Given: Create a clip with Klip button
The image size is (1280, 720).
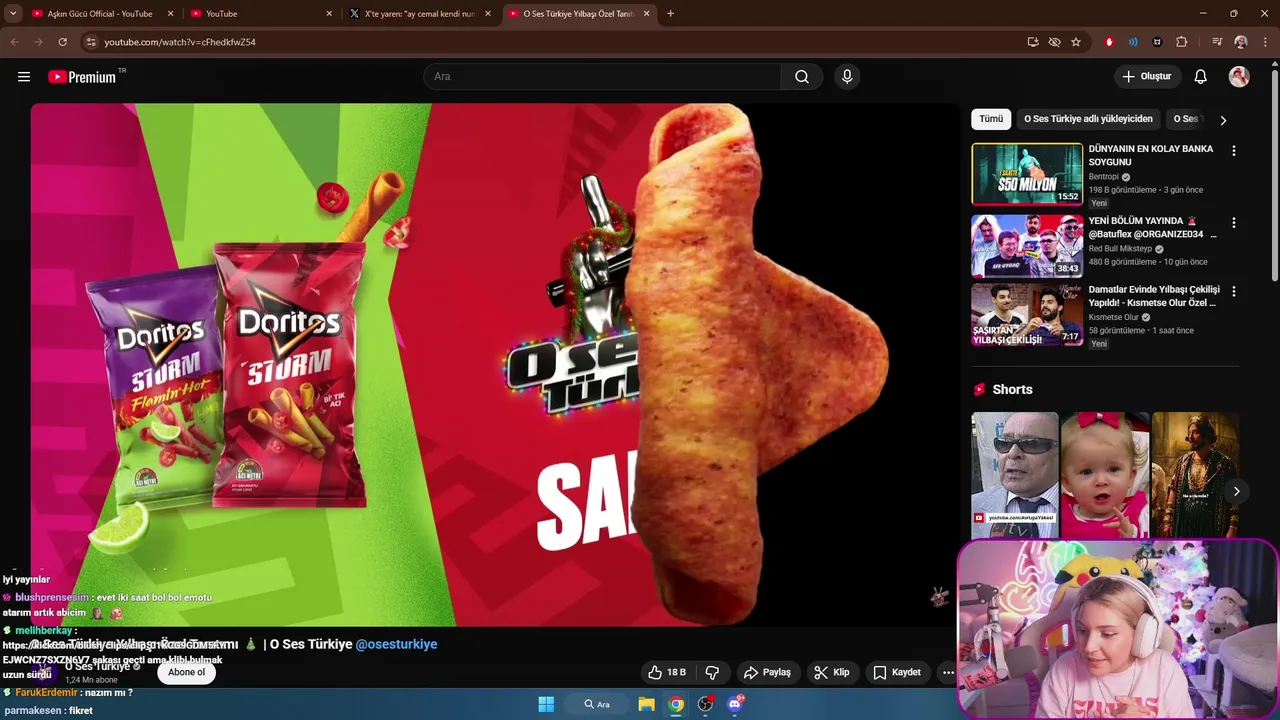Looking at the screenshot, I should pyautogui.click(x=832, y=673).
